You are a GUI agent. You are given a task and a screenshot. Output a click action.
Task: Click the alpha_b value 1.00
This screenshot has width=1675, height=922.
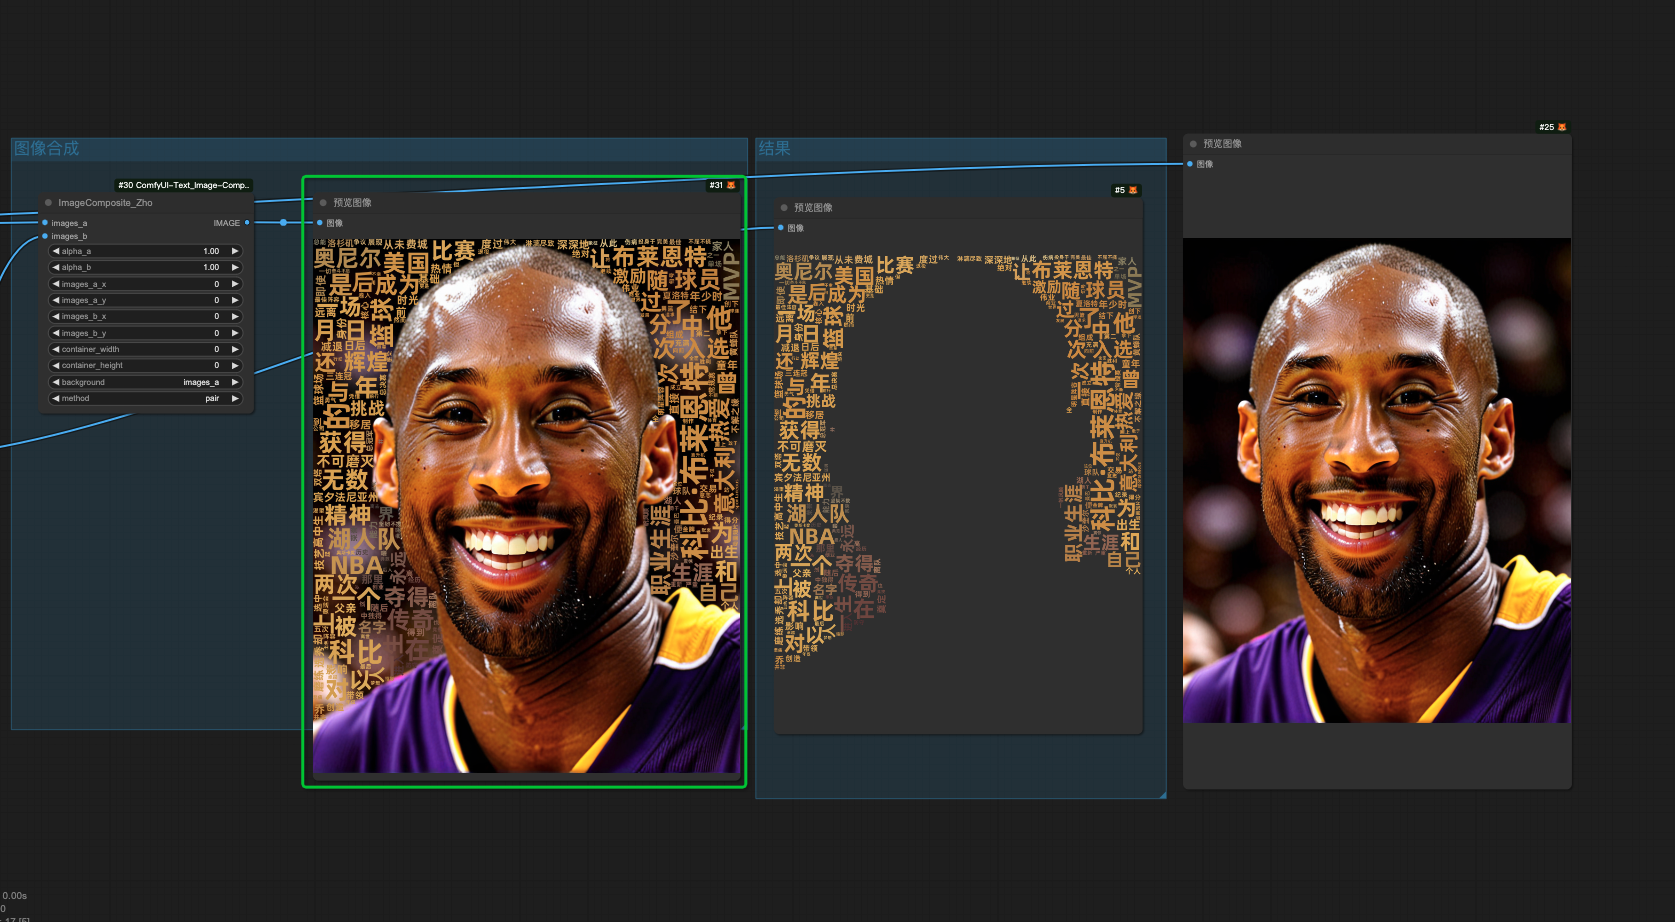coord(211,267)
